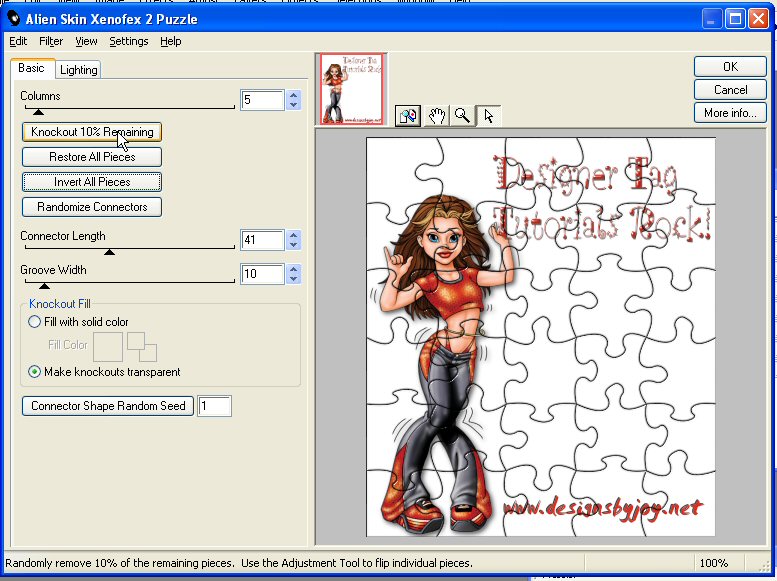Open the Edit menu
The width and height of the screenshot is (777, 581).
[x=18, y=41]
